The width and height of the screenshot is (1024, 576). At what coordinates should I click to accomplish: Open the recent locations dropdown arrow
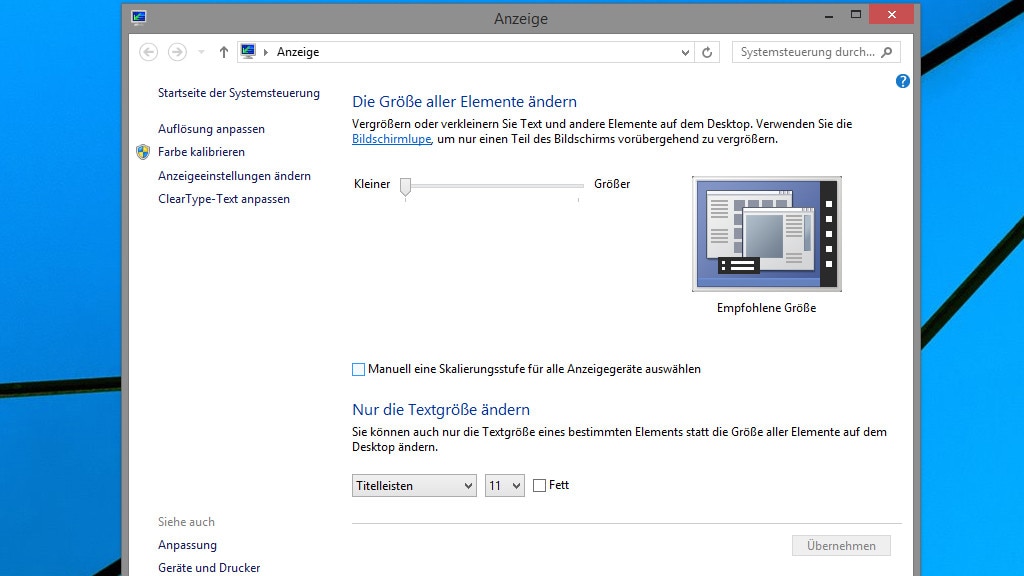coord(201,52)
